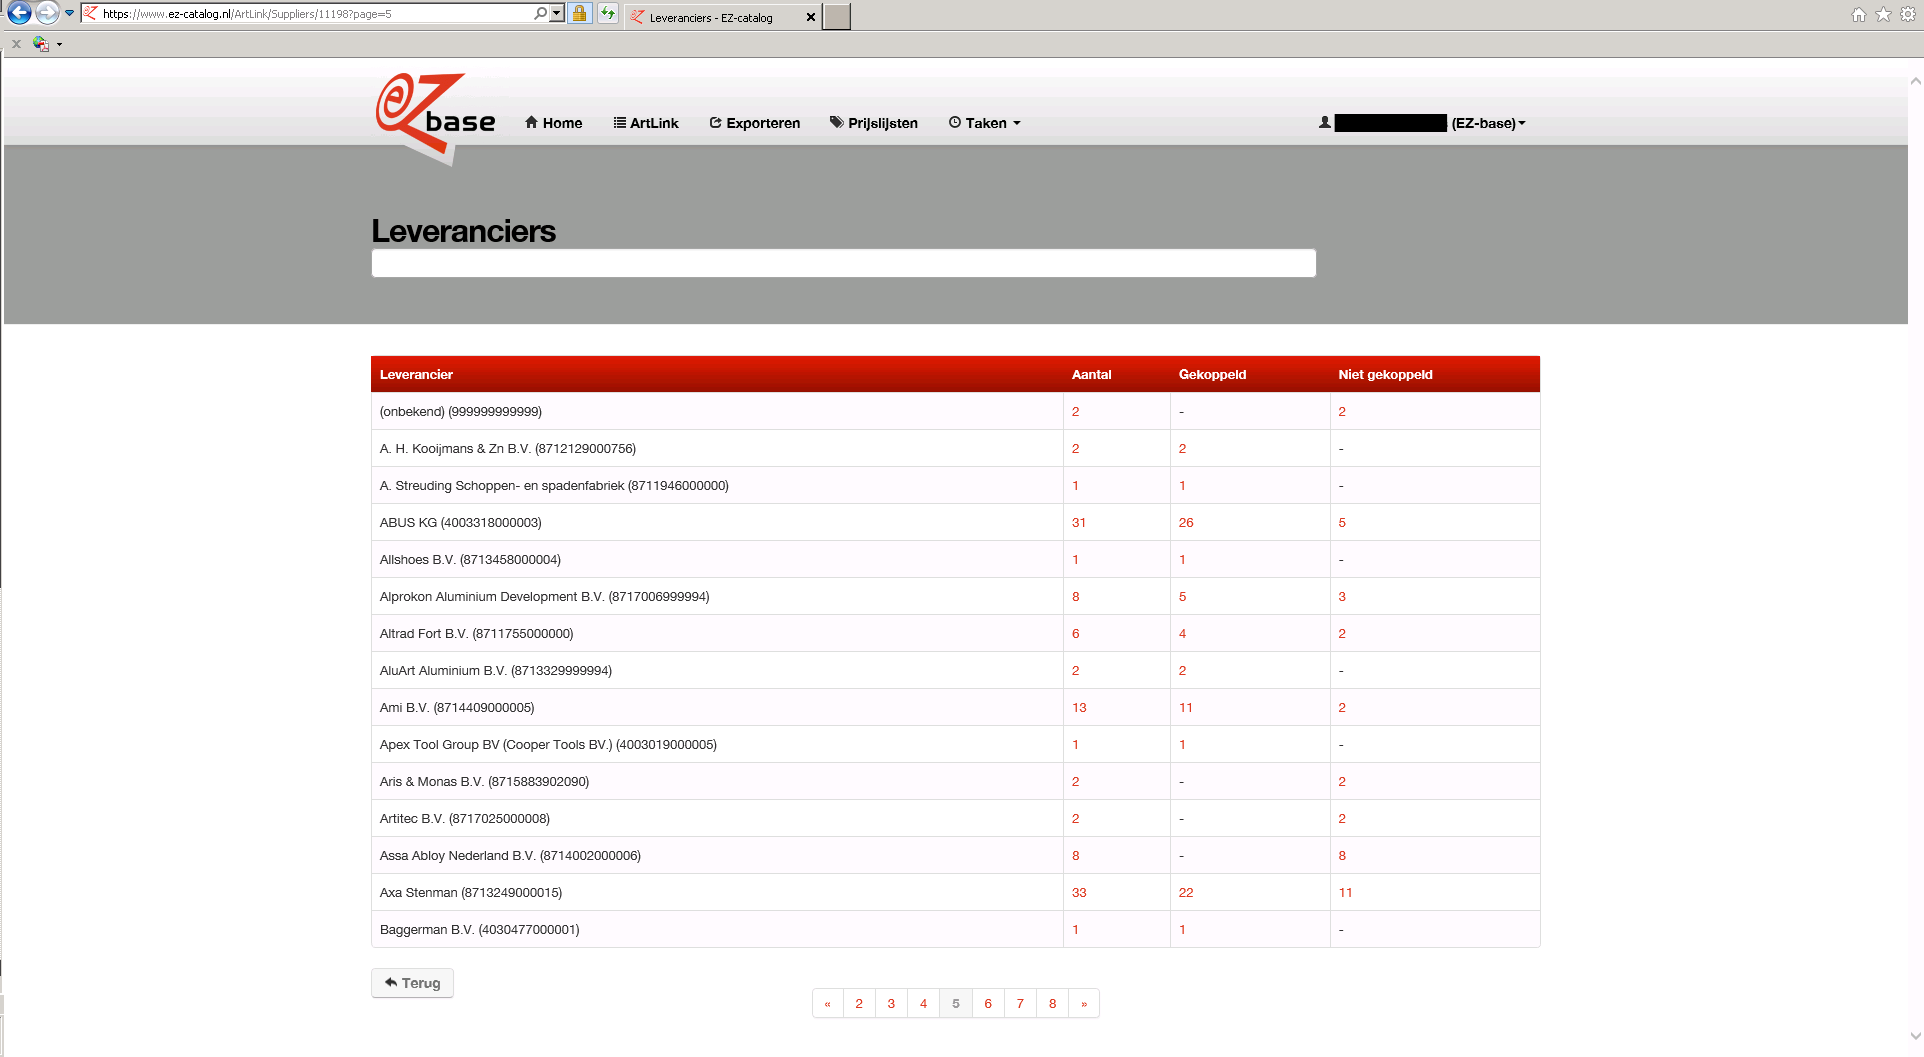Click the search magnifier in address bar
This screenshot has width=1924, height=1057.
coord(540,13)
